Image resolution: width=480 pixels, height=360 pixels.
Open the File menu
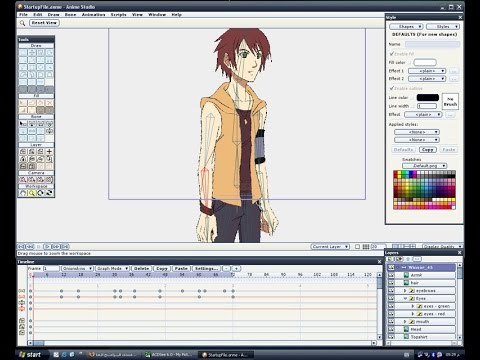tap(23, 15)
